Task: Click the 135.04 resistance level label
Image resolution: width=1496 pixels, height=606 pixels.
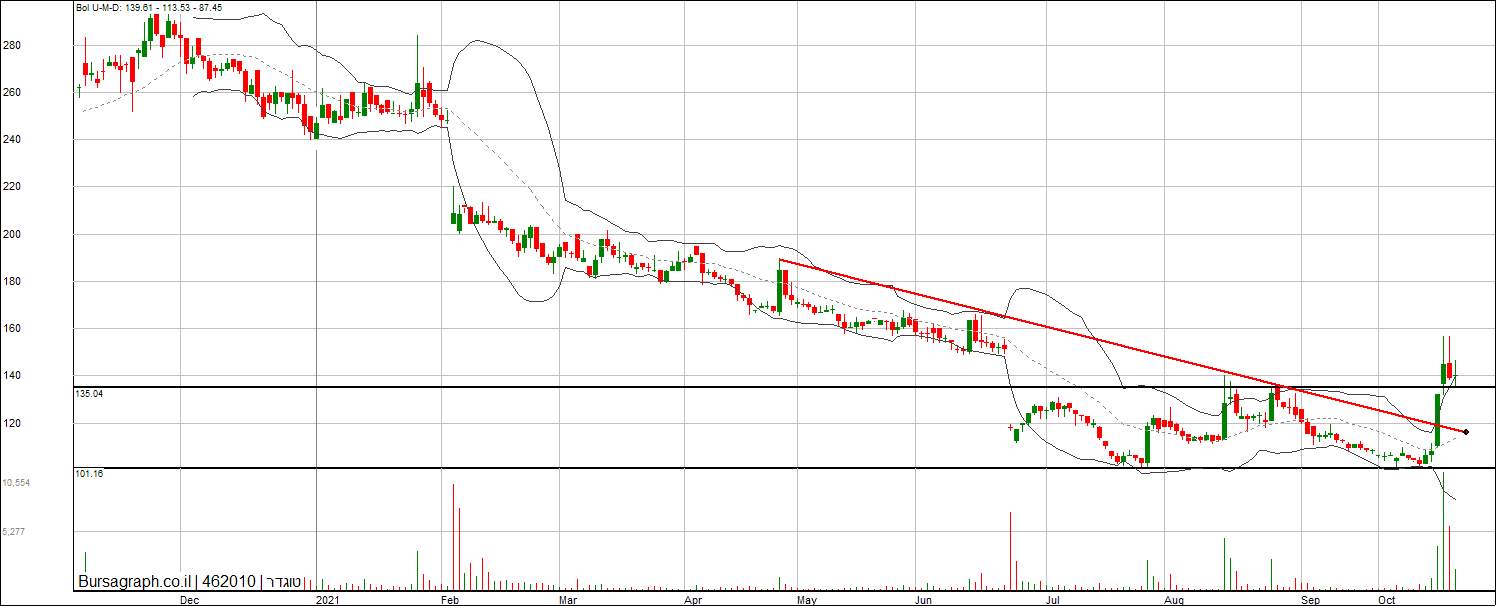Action: pyautogui.click(x=89, y=394)
